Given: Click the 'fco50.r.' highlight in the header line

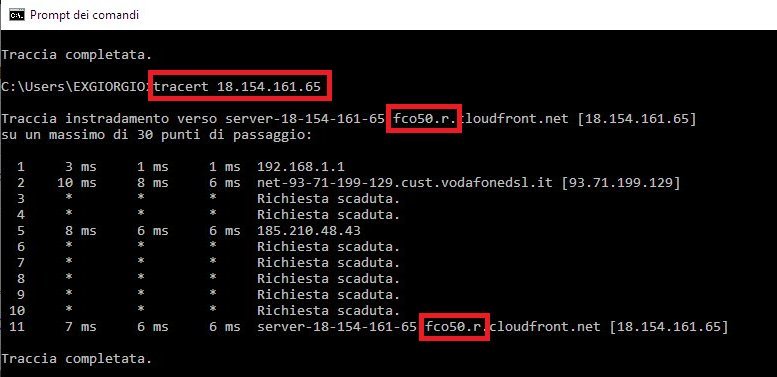Looking at the screenshot, I should pyautogui.click(x=424, y=118).
